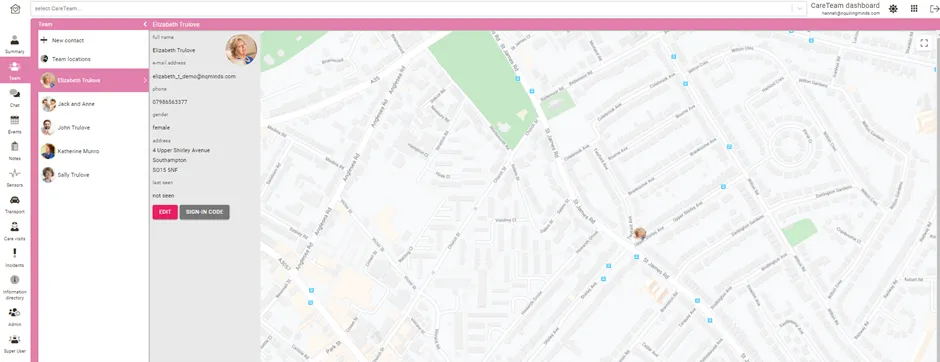Select the Team sidebar item
940x362 pixels.
tap(14, 71)
